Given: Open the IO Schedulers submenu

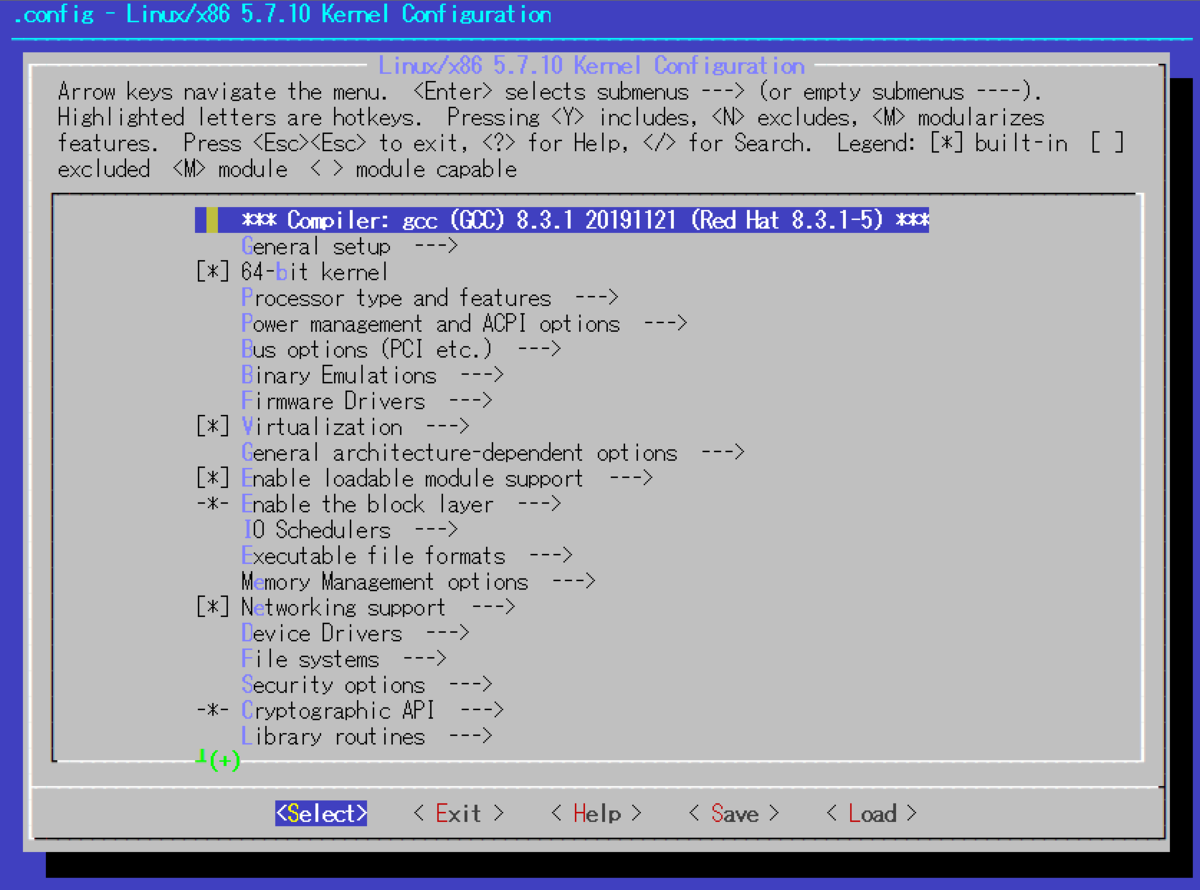Looking at the screenshot, I should click(350, 530).
